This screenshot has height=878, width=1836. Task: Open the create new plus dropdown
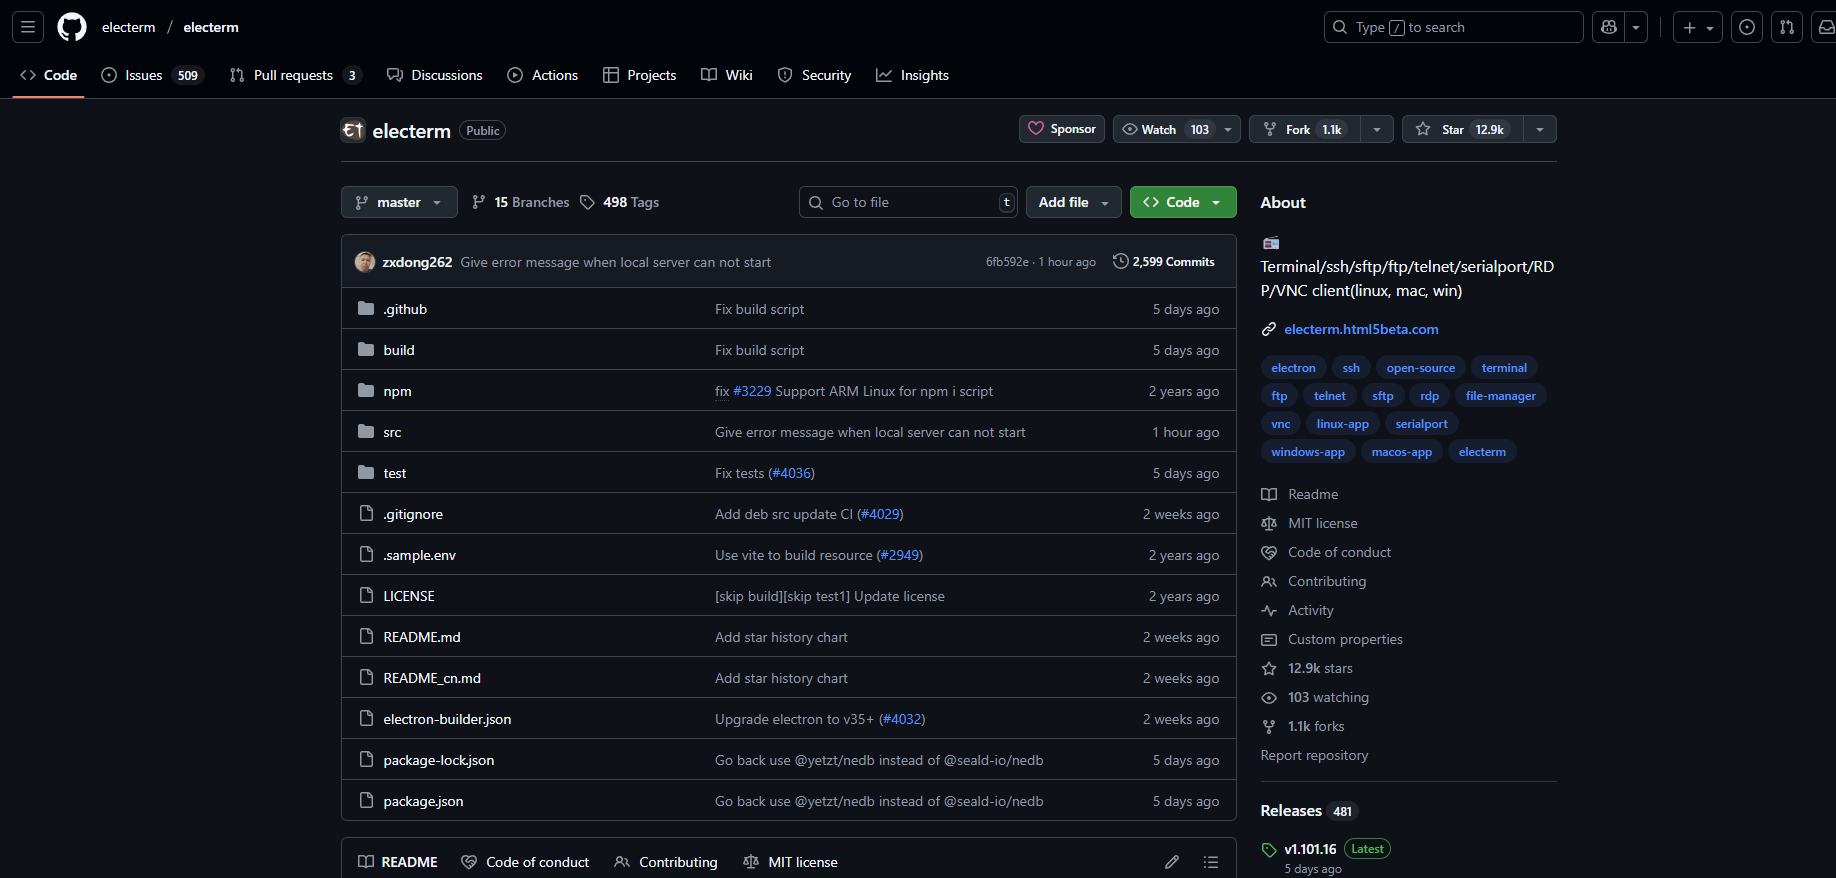tap(1698, 27)
